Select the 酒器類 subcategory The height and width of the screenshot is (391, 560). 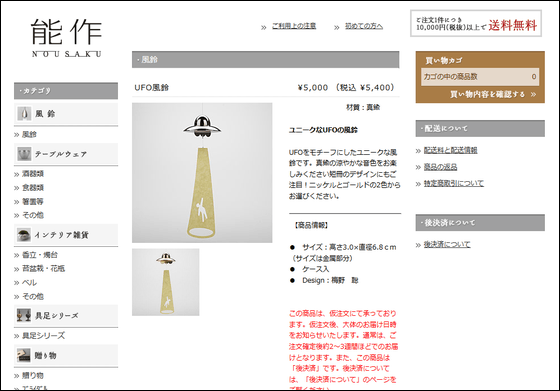coord(33,174)
